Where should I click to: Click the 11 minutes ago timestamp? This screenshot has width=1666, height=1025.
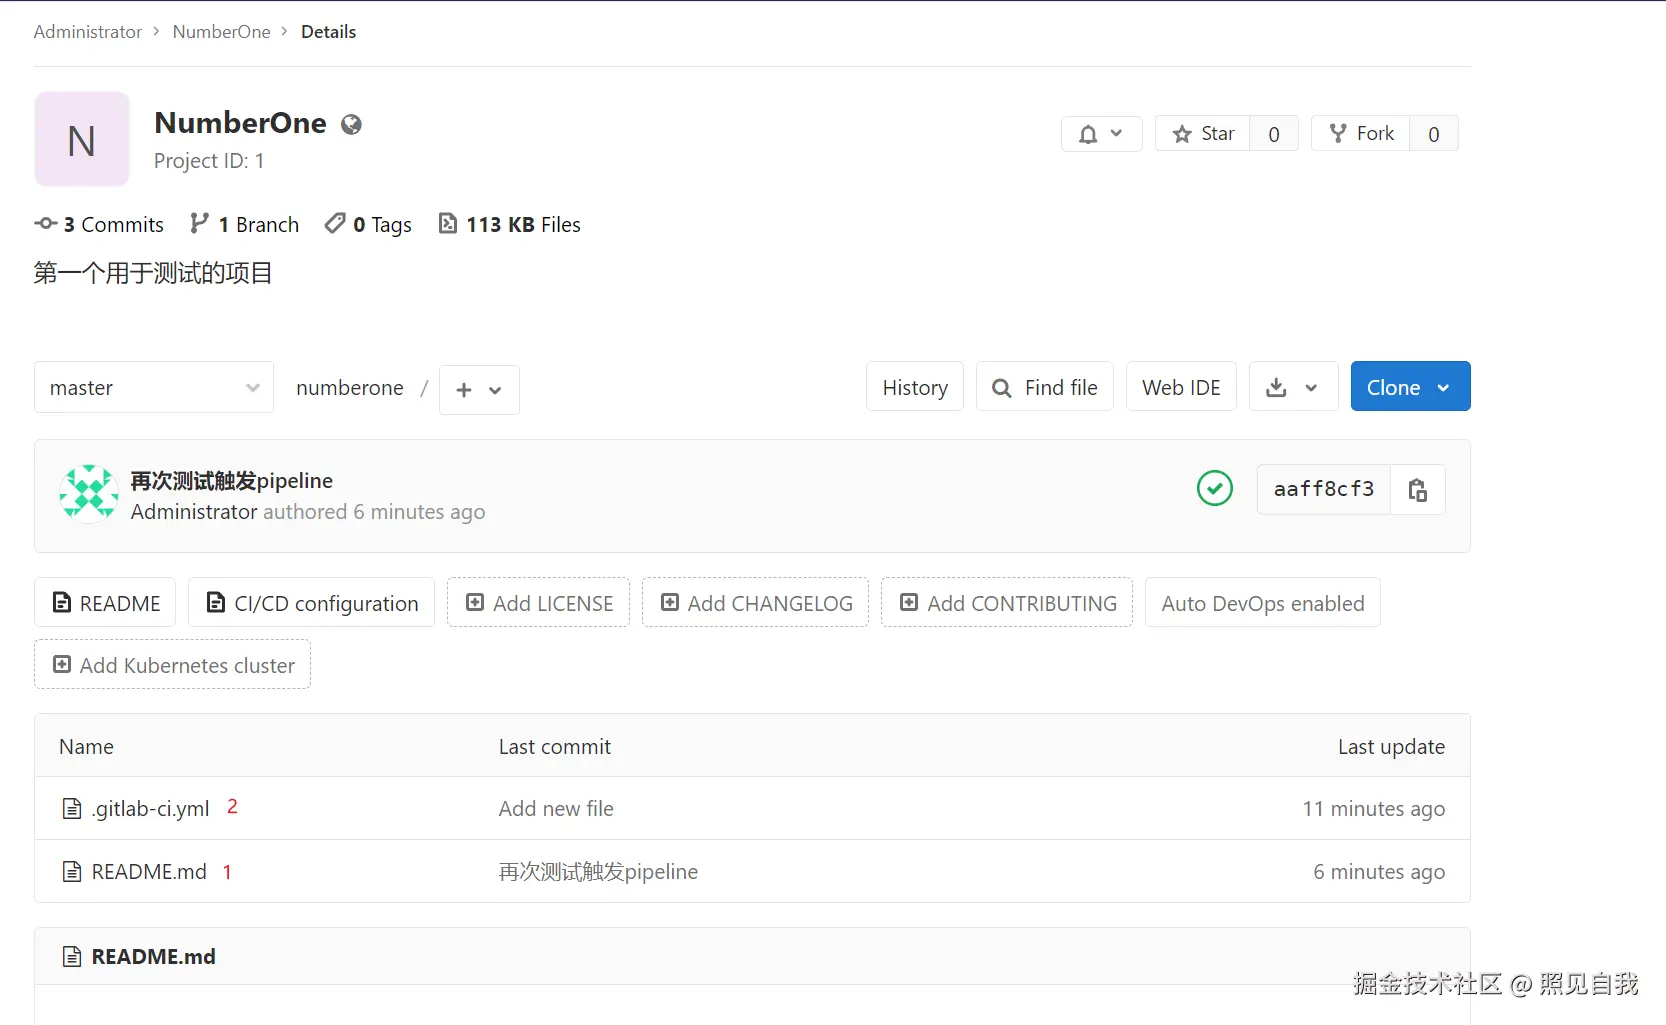coord(1373,809)
